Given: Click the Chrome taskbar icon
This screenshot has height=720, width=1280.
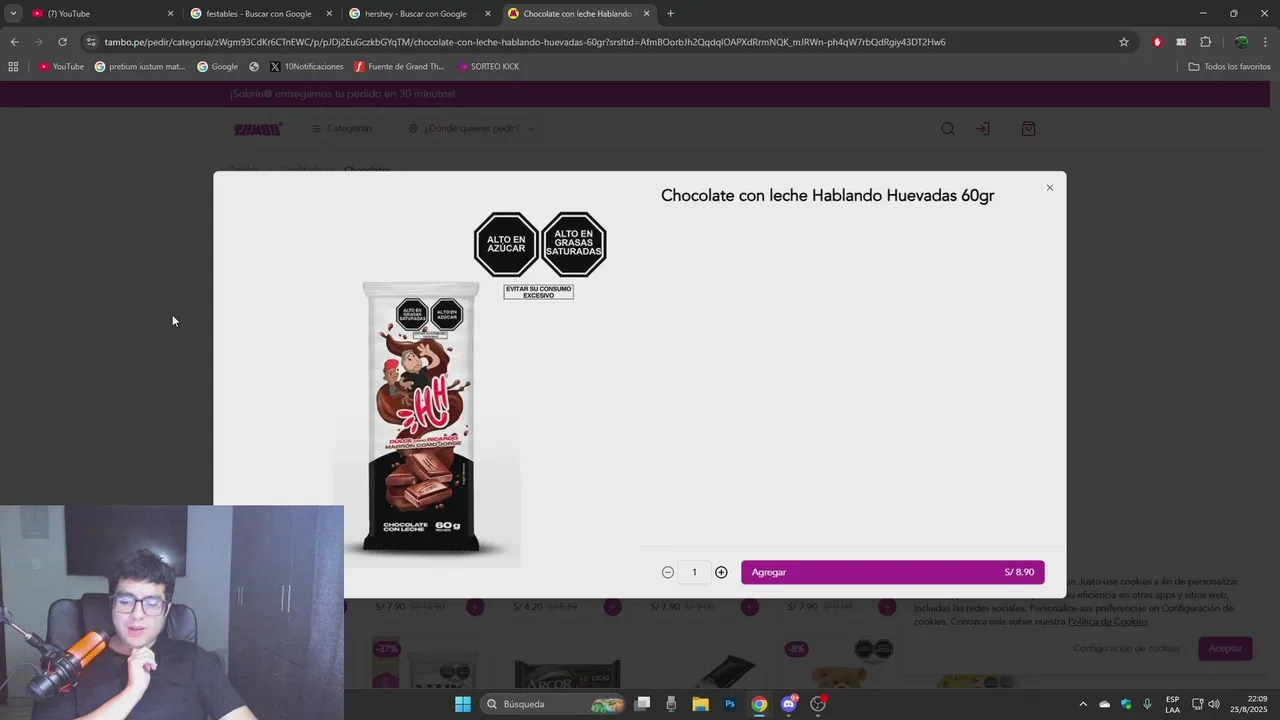Looking at the screenshot, I should (x=759, y=704).
